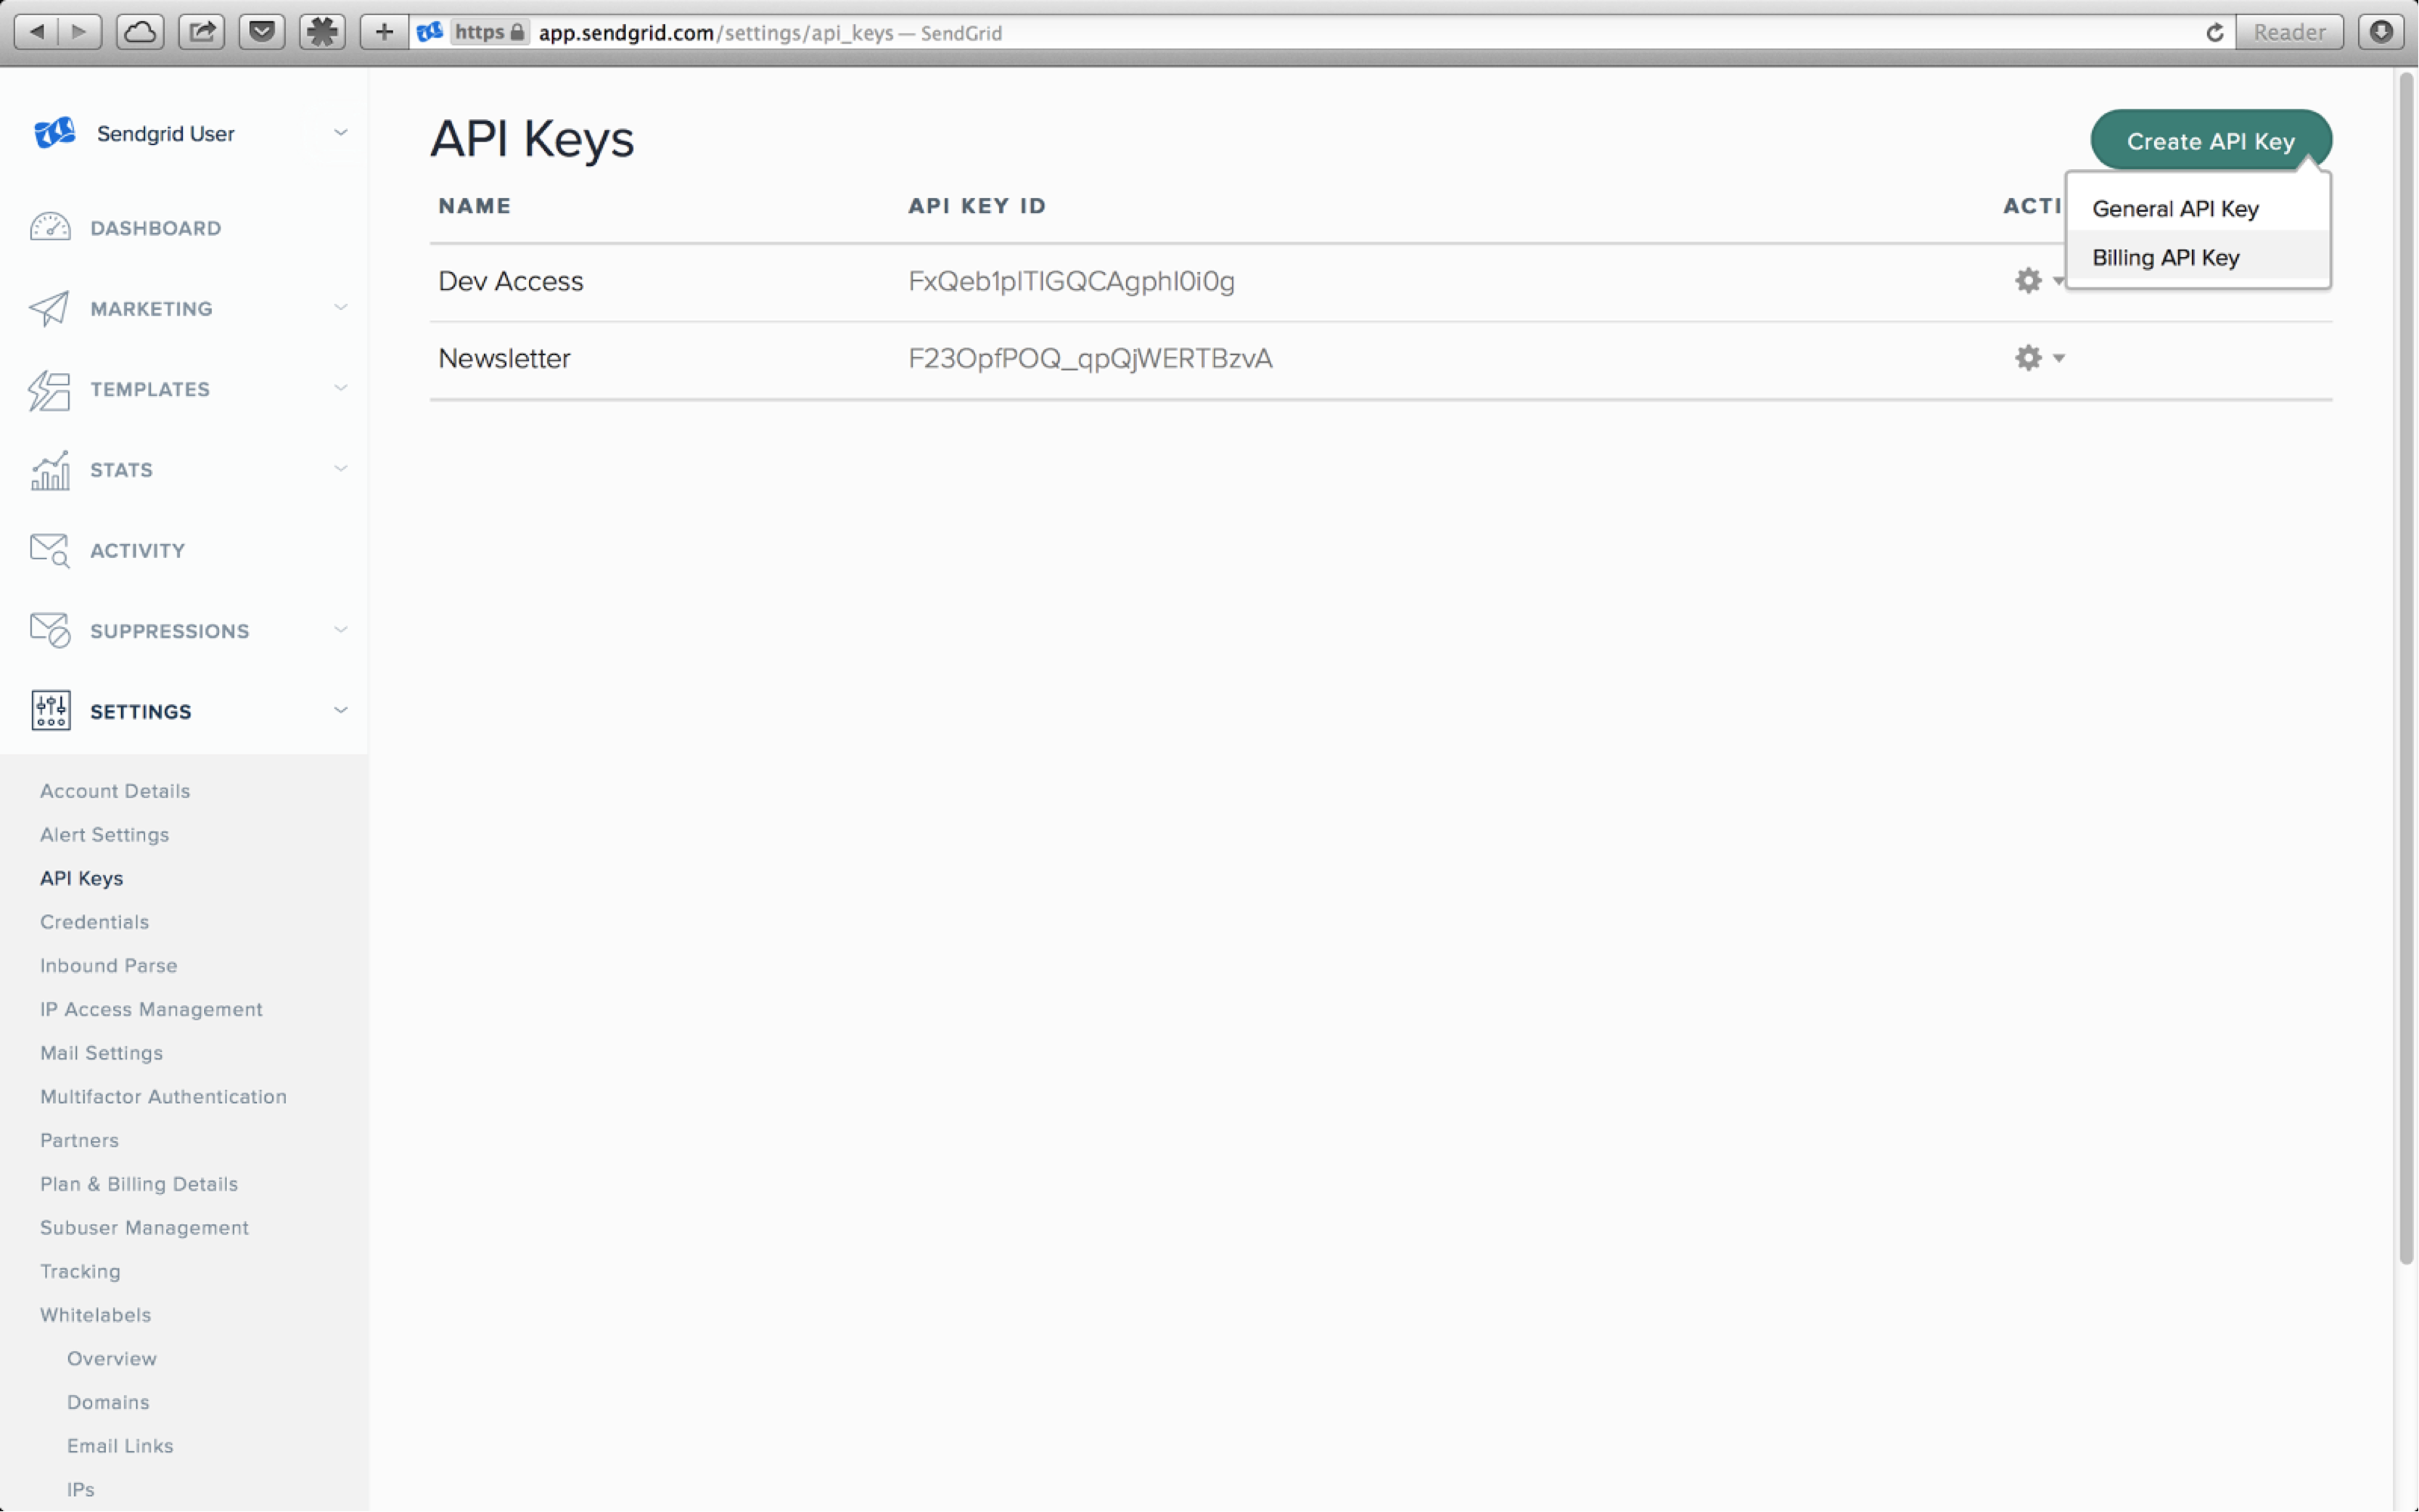Click the Stats bar-chart icon
The height and width of the screenshot is (1512, 2419).
coord(50,470)
